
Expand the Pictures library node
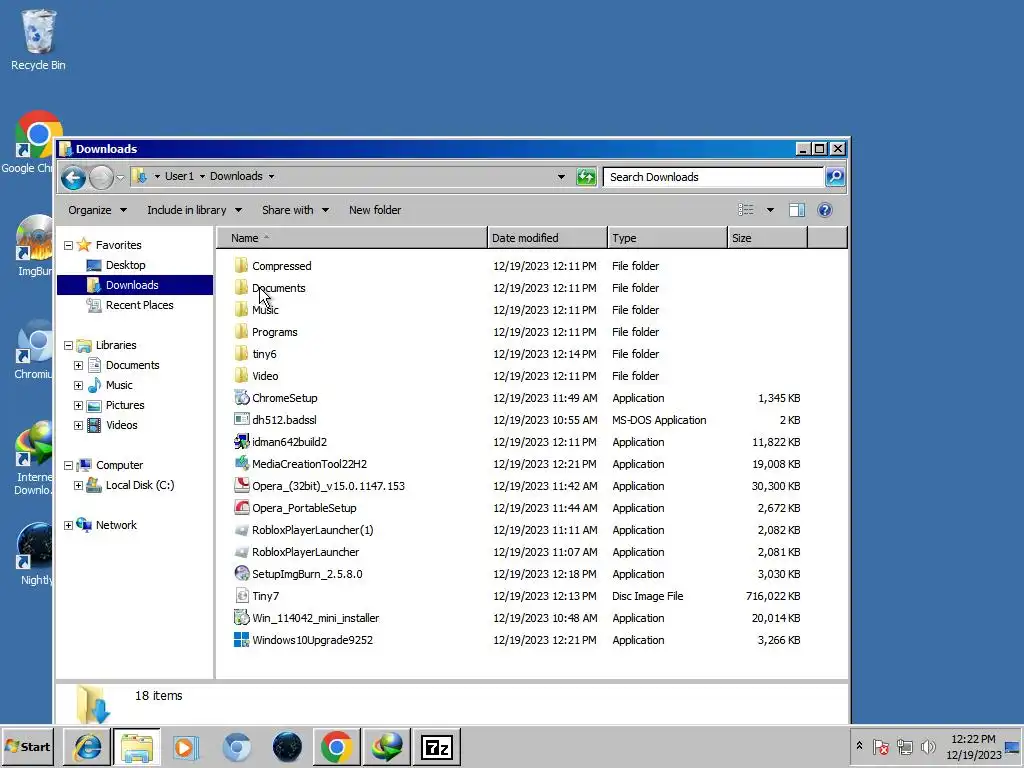click(x=78, y=405)
